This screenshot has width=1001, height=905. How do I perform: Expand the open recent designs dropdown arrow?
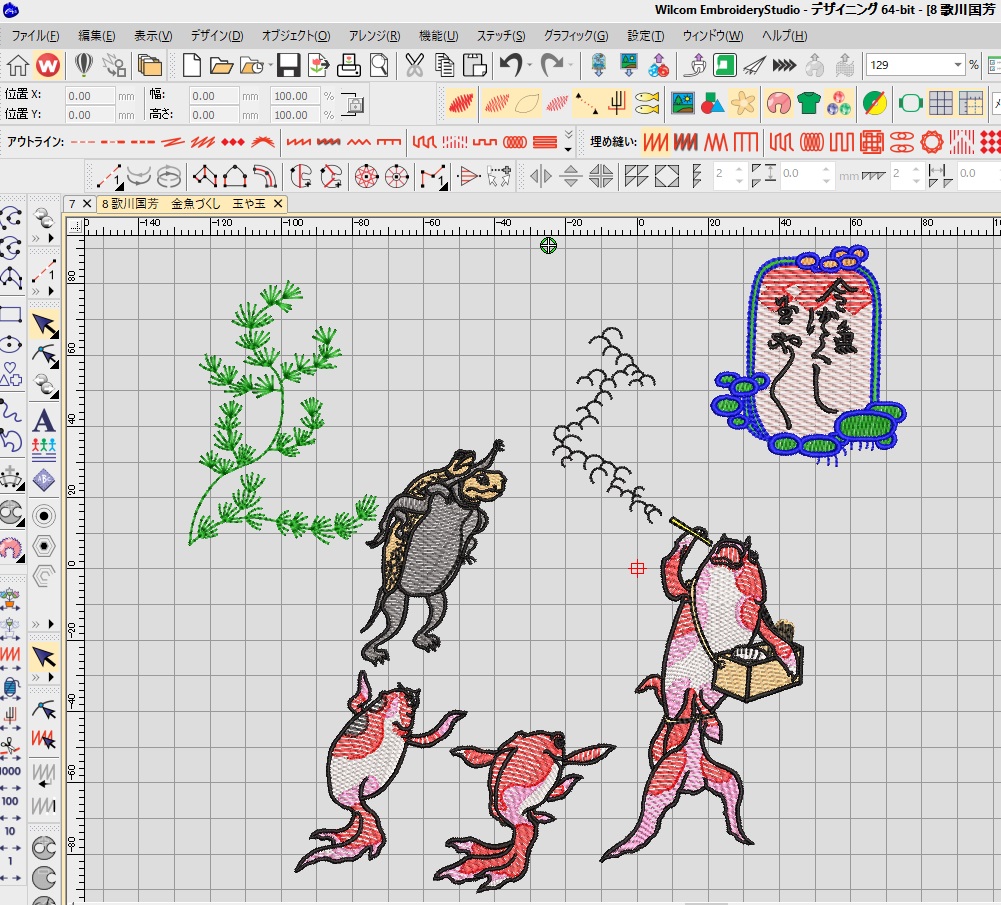coord(271,65)
